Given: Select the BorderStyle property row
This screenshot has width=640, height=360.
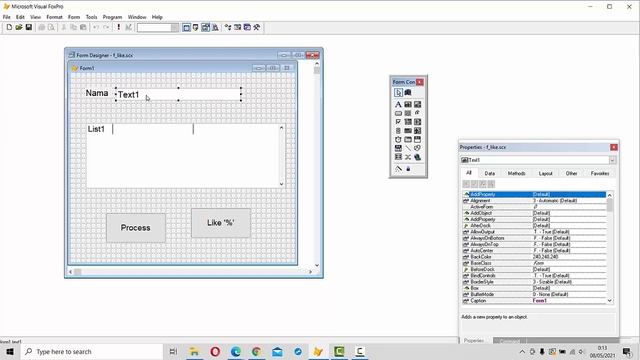Looking at the screenshot, I should point(534,282).
